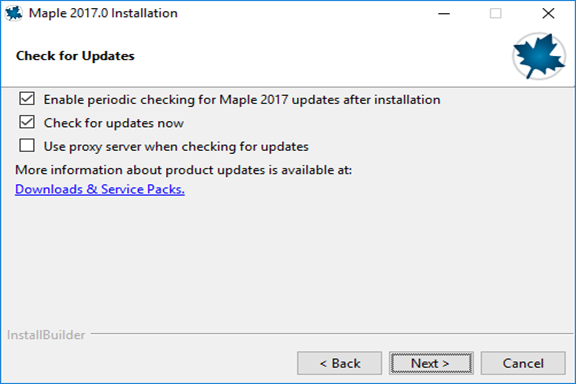Click the 'Maple 2017.0 Installation' title text
The image size is (576, 384).
click(x=103, y=13)
